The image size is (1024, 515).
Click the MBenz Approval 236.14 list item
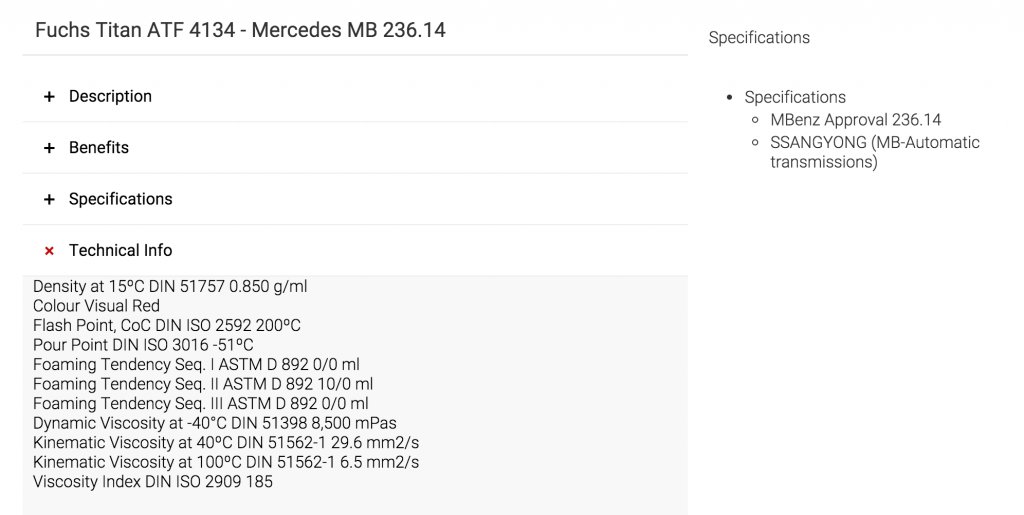(x=855, y=120)
